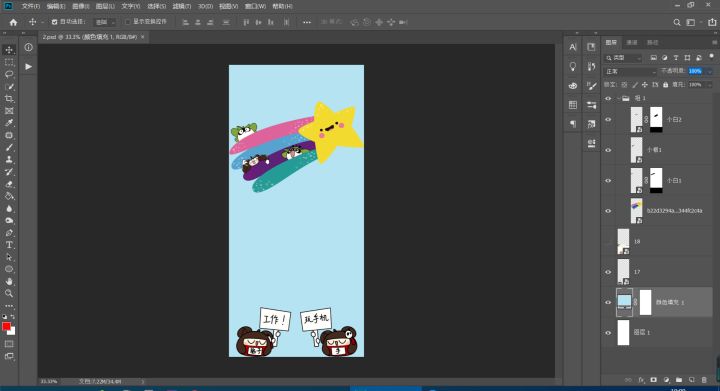Select the Paint Bucket tool
Image resolution: width=720 pixels, height=391 pixels.
pyautogui.click(x=9, y=196)
